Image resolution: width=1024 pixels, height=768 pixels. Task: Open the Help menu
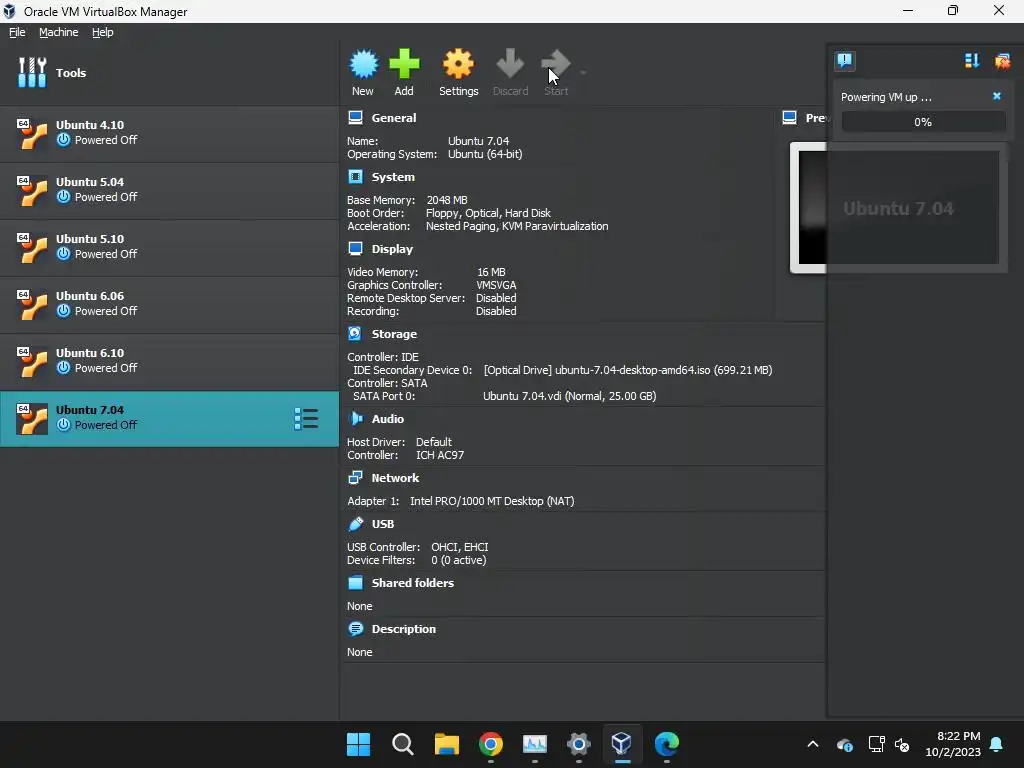(x=103, y=32)
